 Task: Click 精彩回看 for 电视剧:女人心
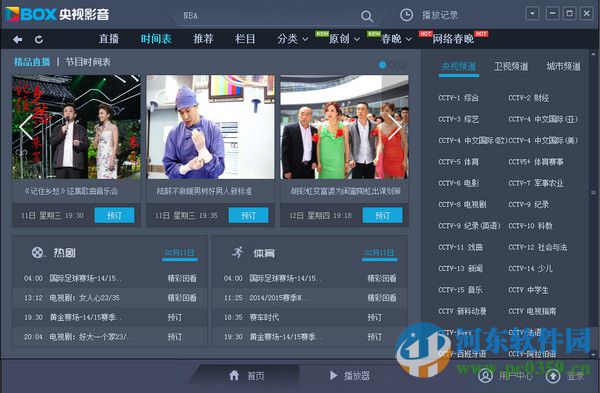[182, 298]
